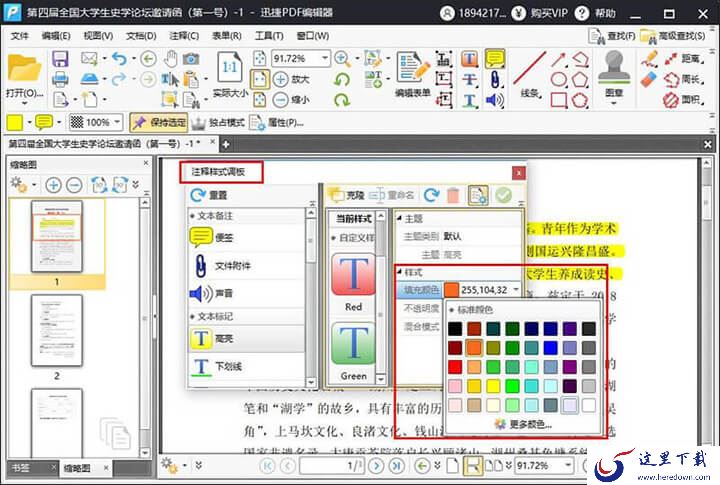This screenshot has width=720, height=485.
Task: Select the area 面积 measuring tool
Action: (x=684, y=99)
